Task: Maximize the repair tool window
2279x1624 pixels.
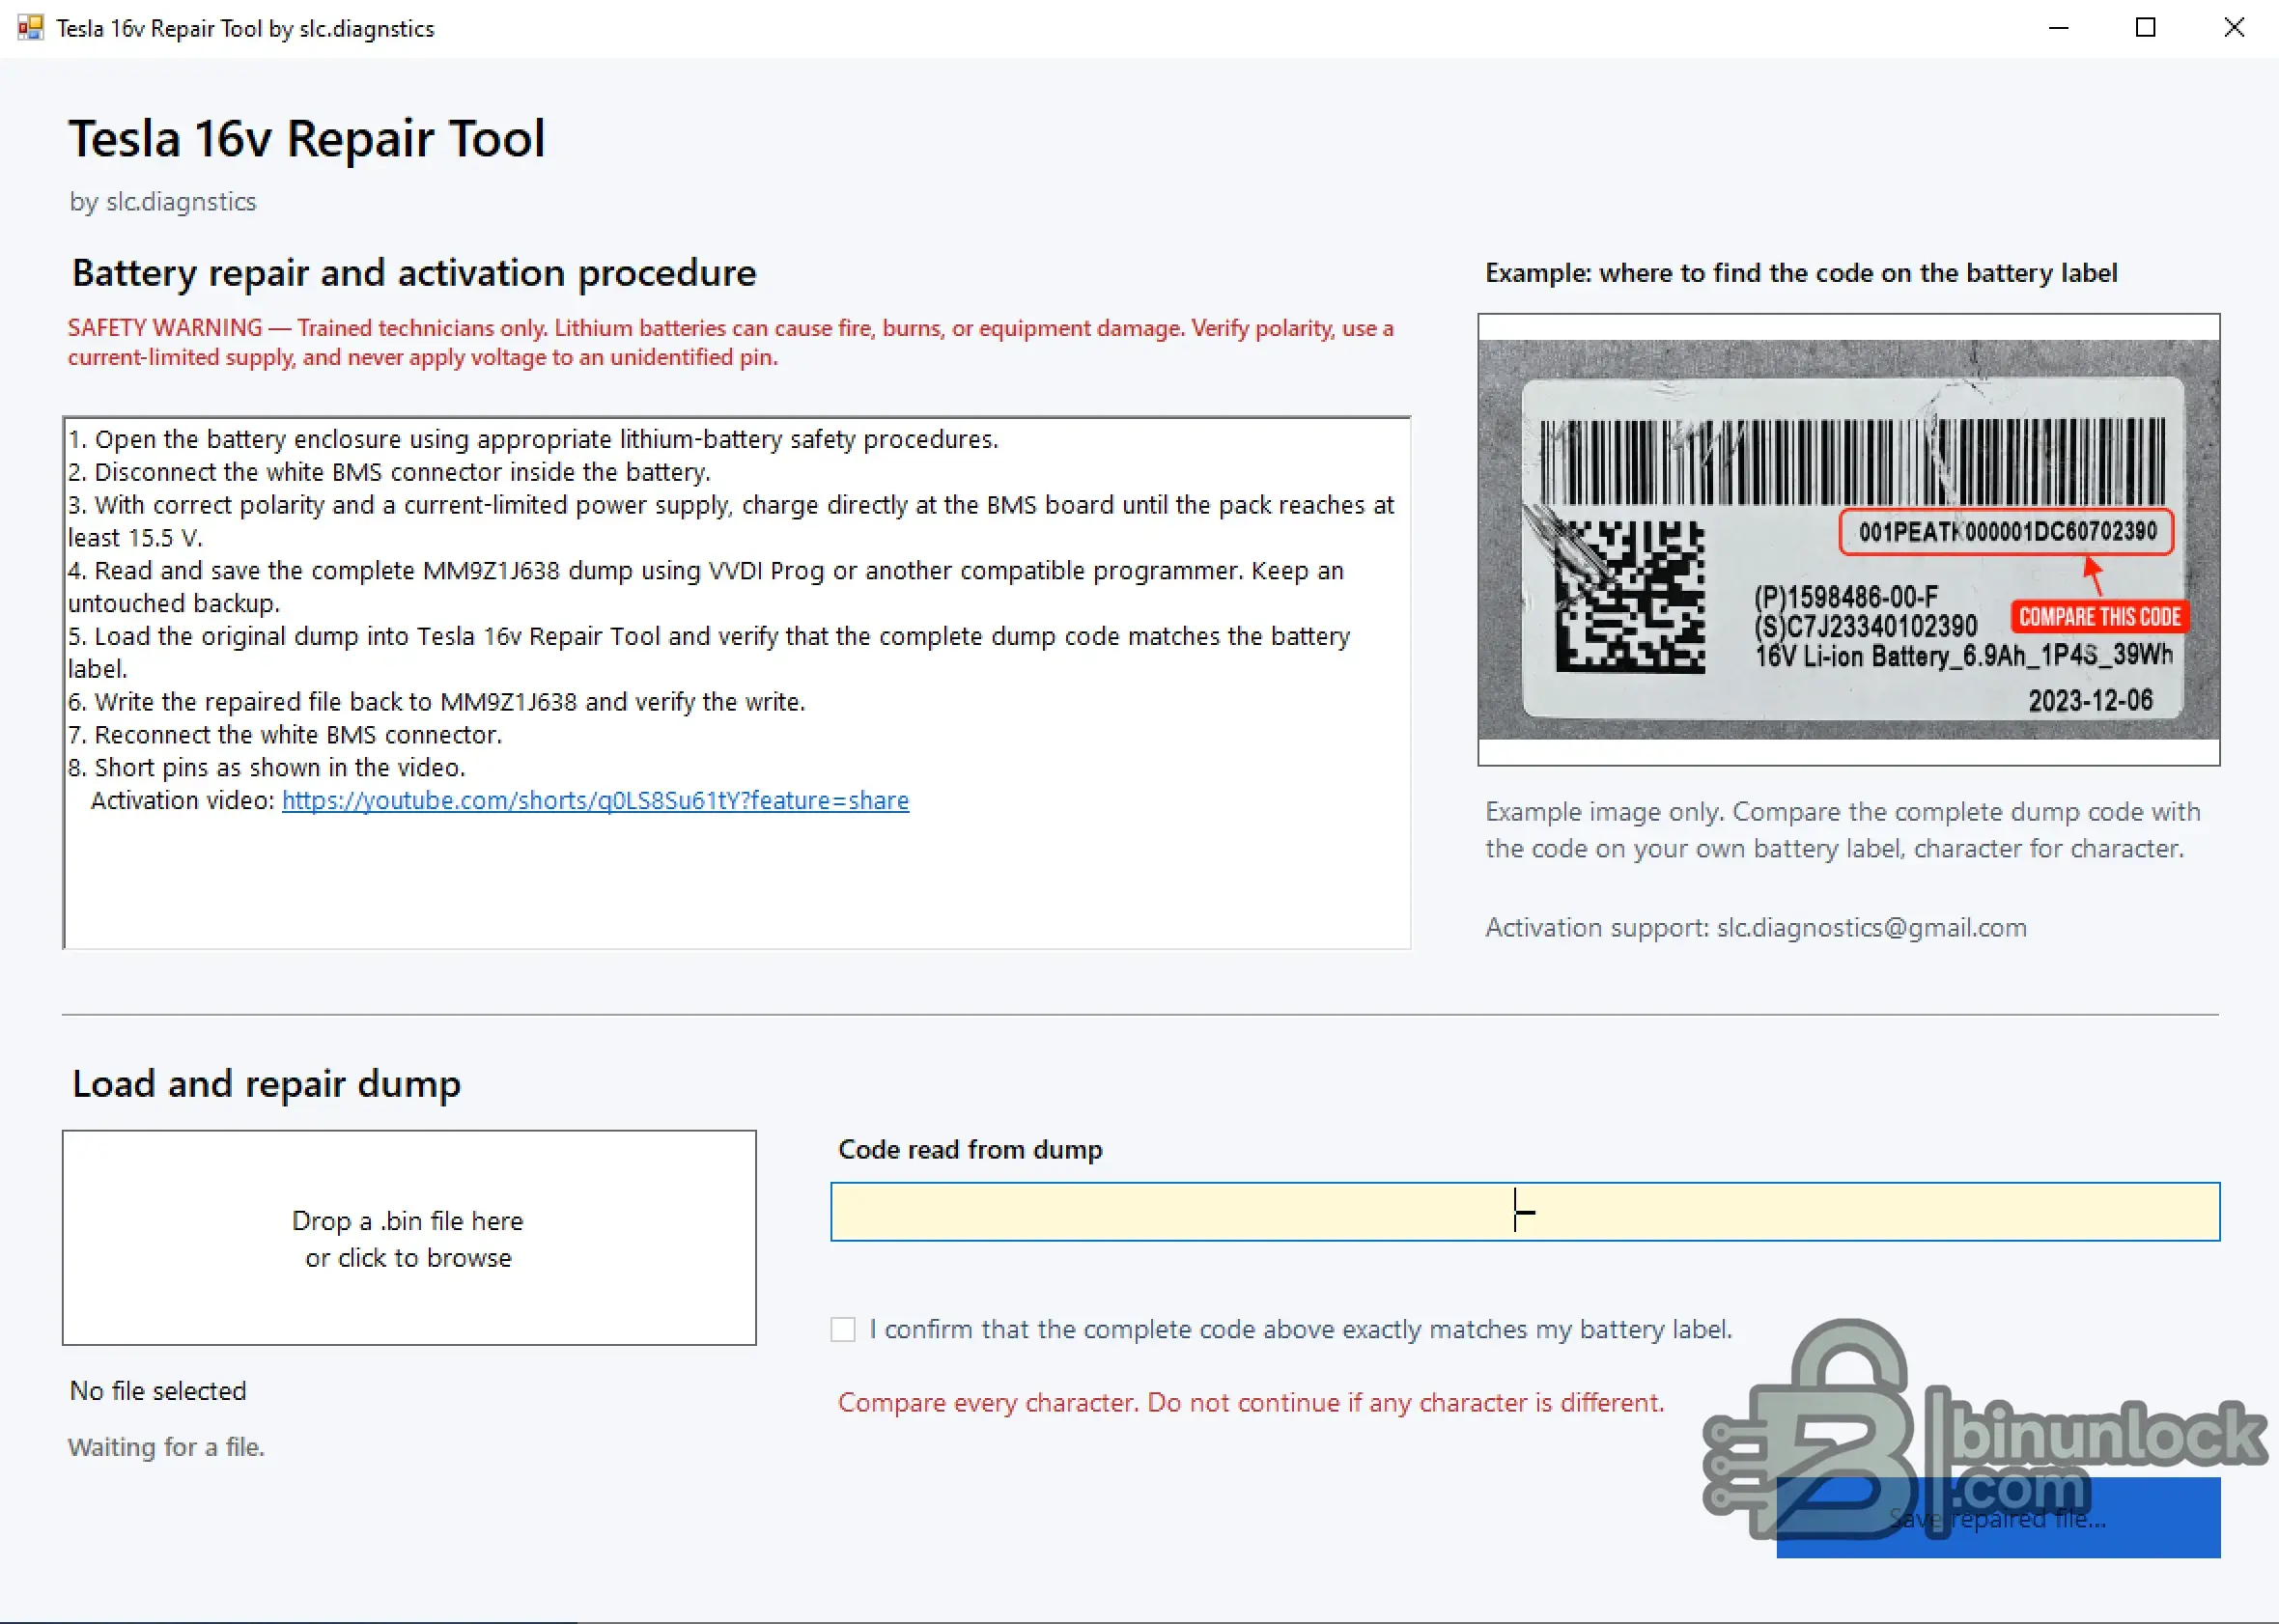Action: tap(2146, 28)
